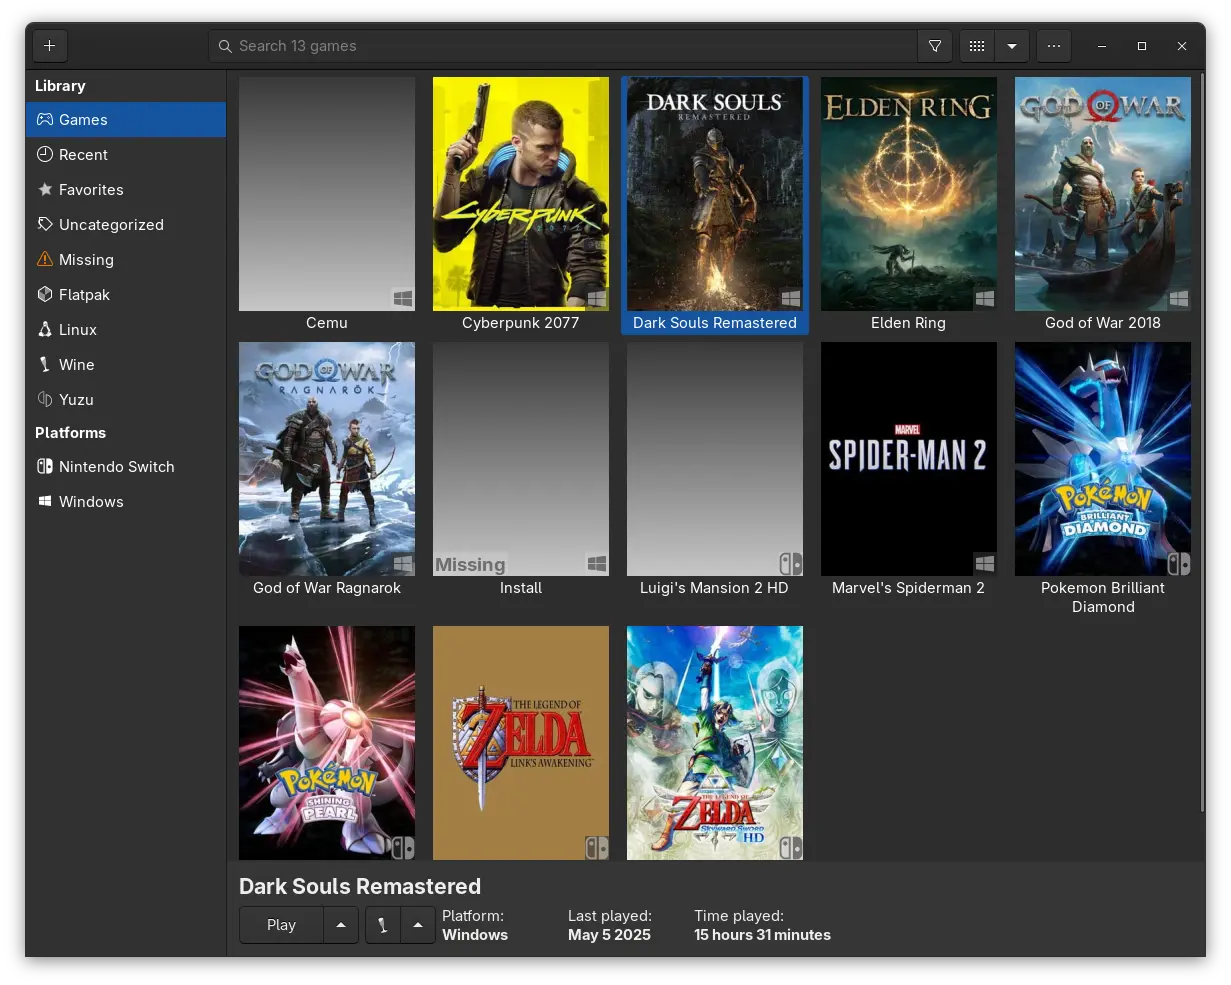The height and width of the screenshot is (985, 1231).
Task: Click the Recent clock icon
Action: 45,155
